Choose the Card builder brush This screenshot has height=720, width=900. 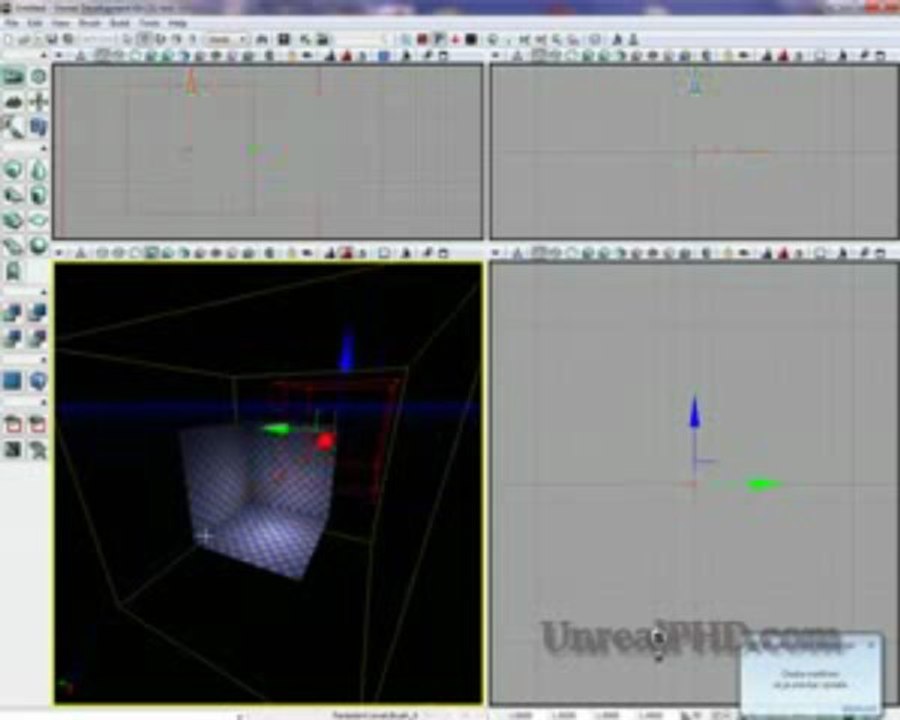coord(14,271)
